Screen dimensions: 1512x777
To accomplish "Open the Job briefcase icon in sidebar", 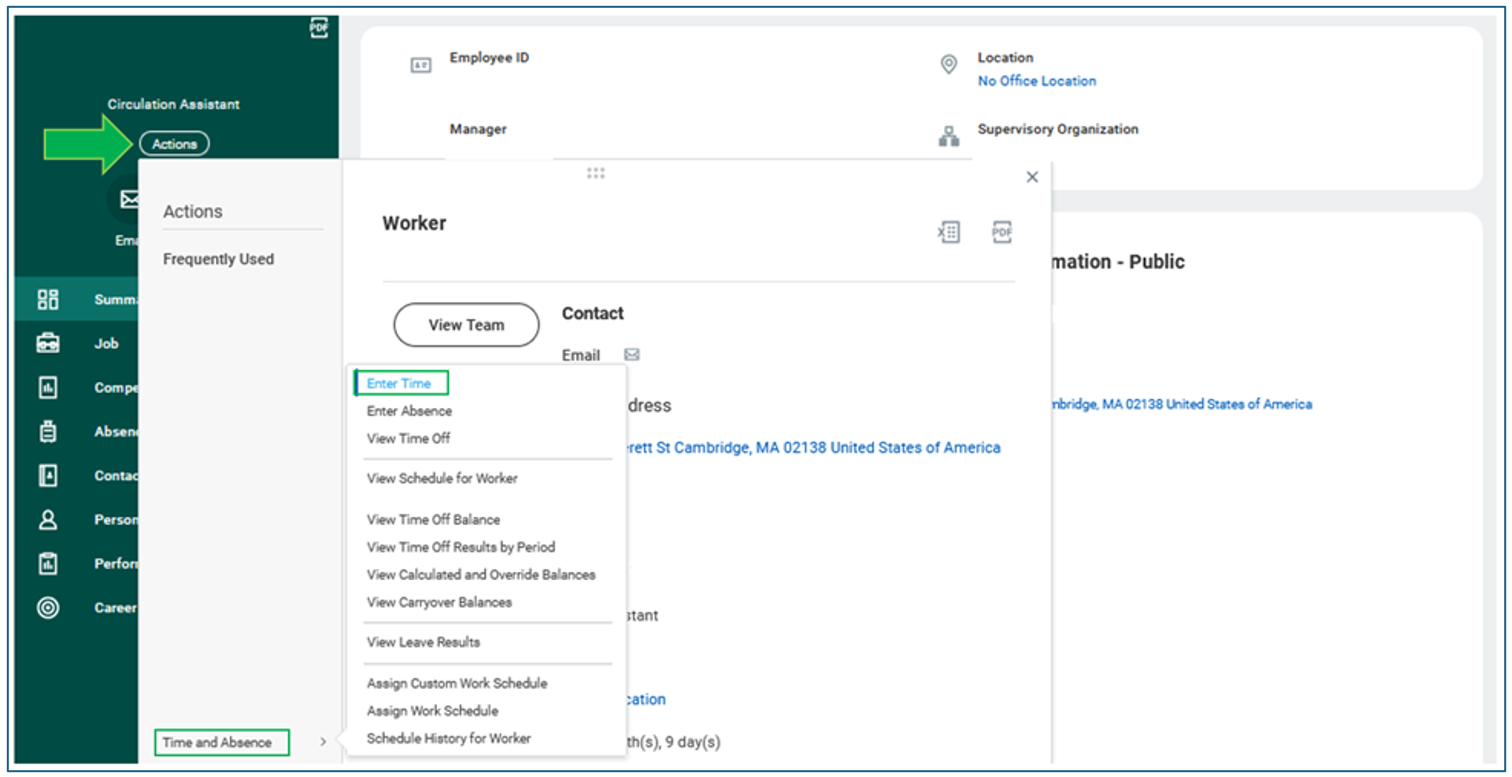I will coord(48,343).
